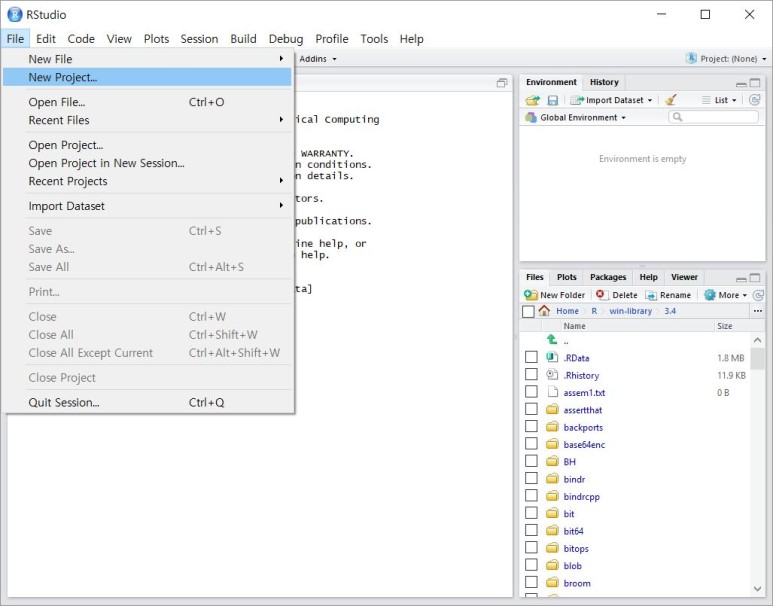Click the Home house icon in path bar
The image size is (773, 606).
[x=544, y=311]
